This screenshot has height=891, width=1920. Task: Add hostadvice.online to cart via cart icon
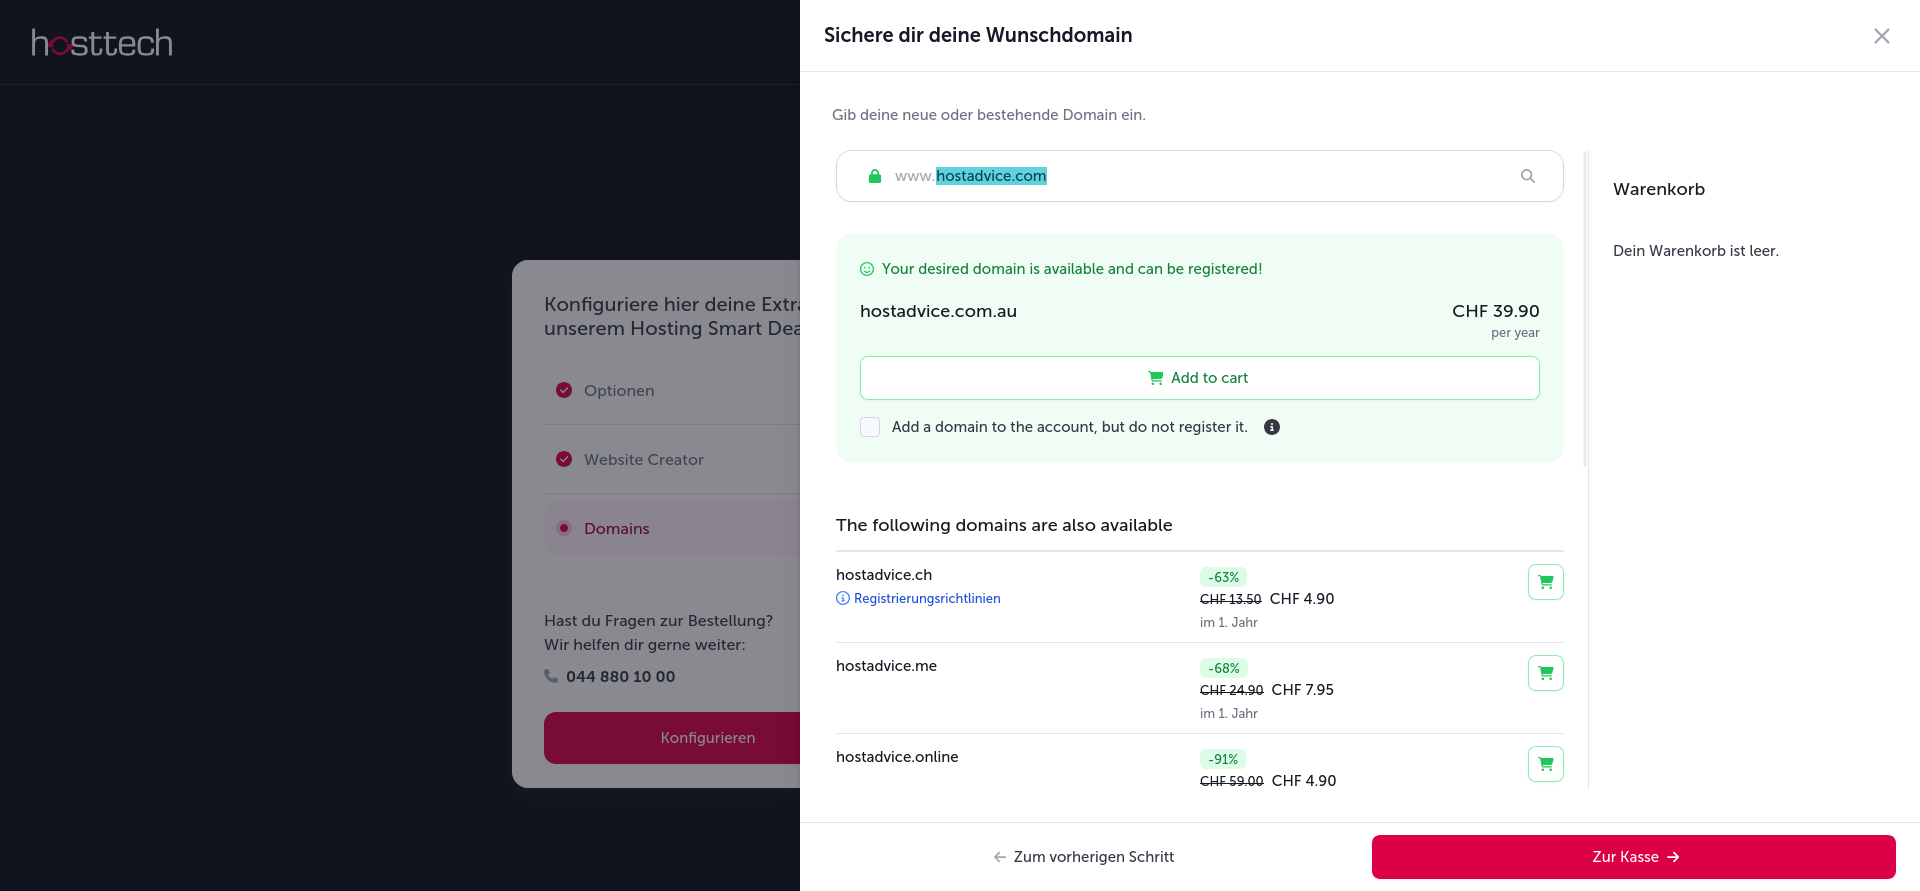pyautogui.click(x=1546, y=764)
